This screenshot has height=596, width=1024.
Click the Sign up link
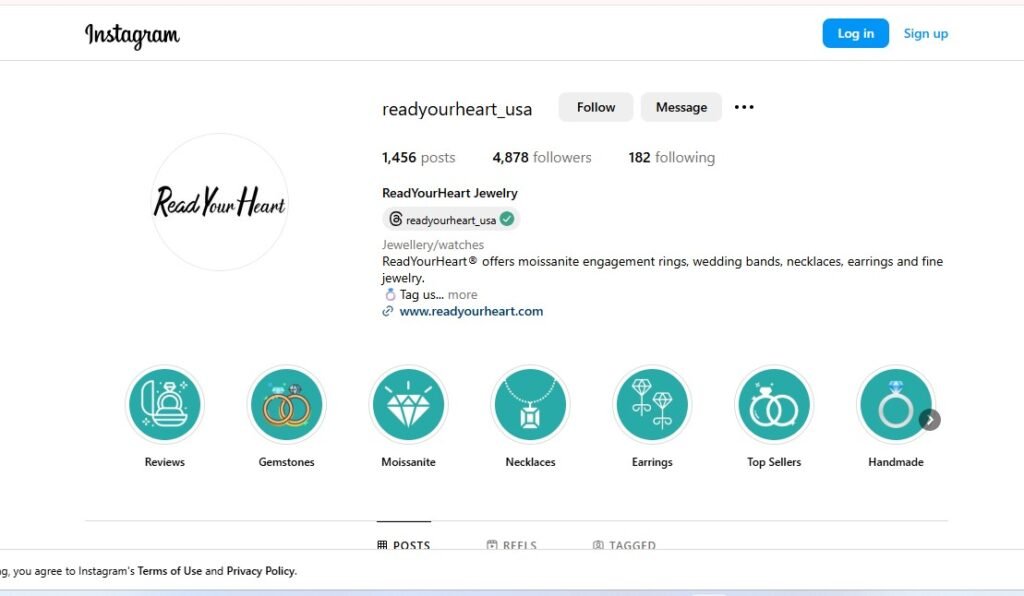tap(925, 33)
